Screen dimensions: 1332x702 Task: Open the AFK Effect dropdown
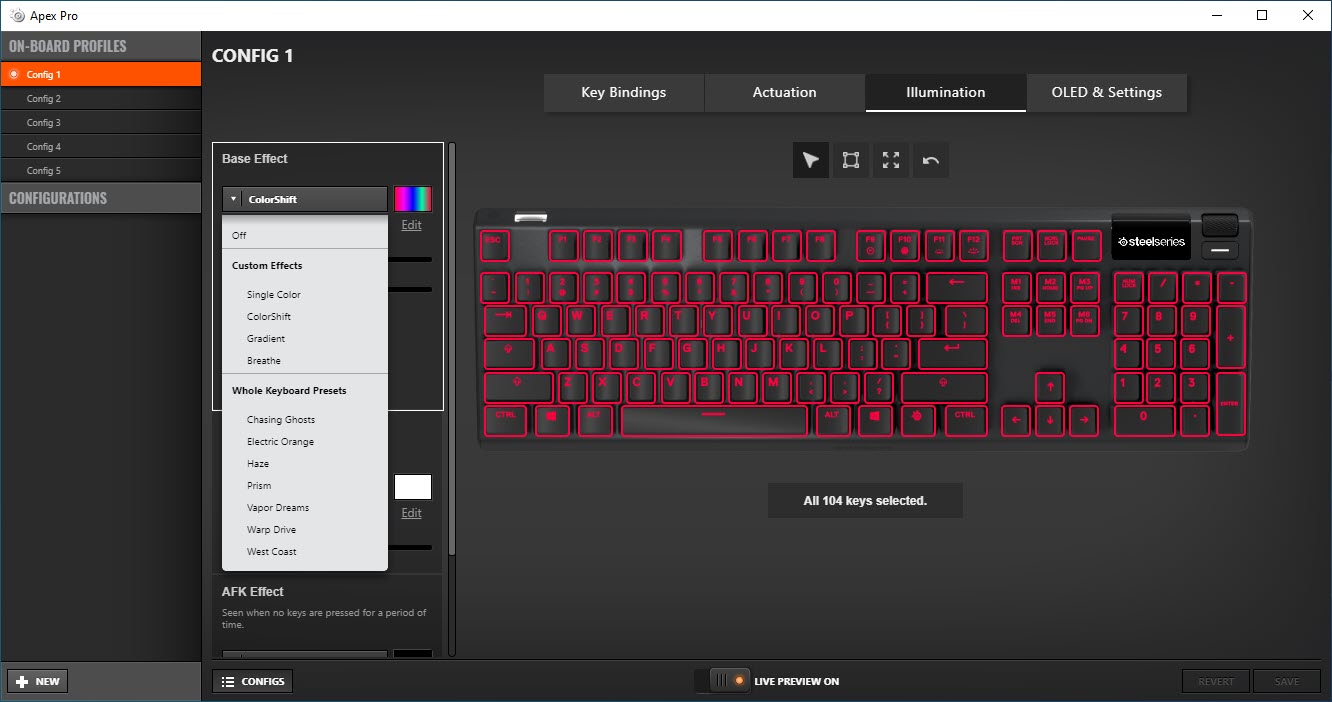point(305,654)
